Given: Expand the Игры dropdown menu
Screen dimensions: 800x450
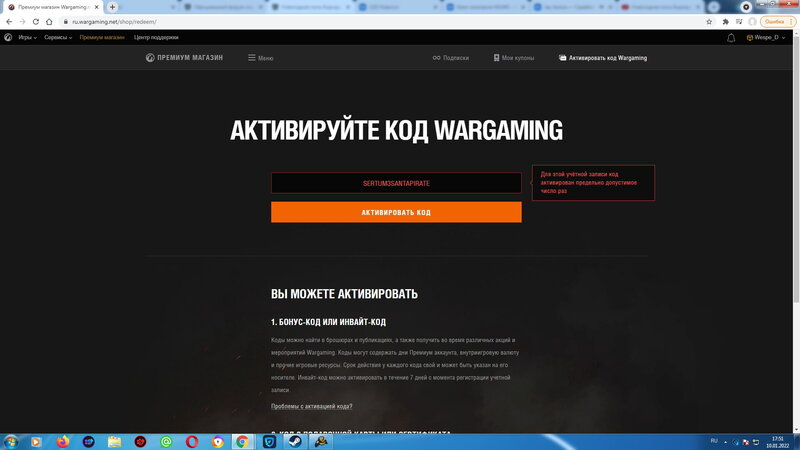Looking at the screenshot, I should pos(28,37).
